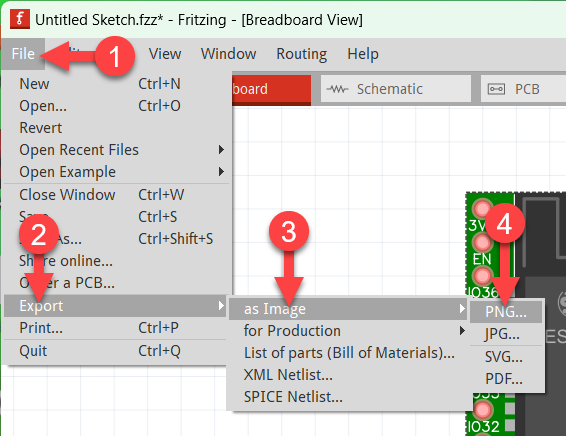Export image as SVG...
The image size is (566, 436).
point(506,357)
